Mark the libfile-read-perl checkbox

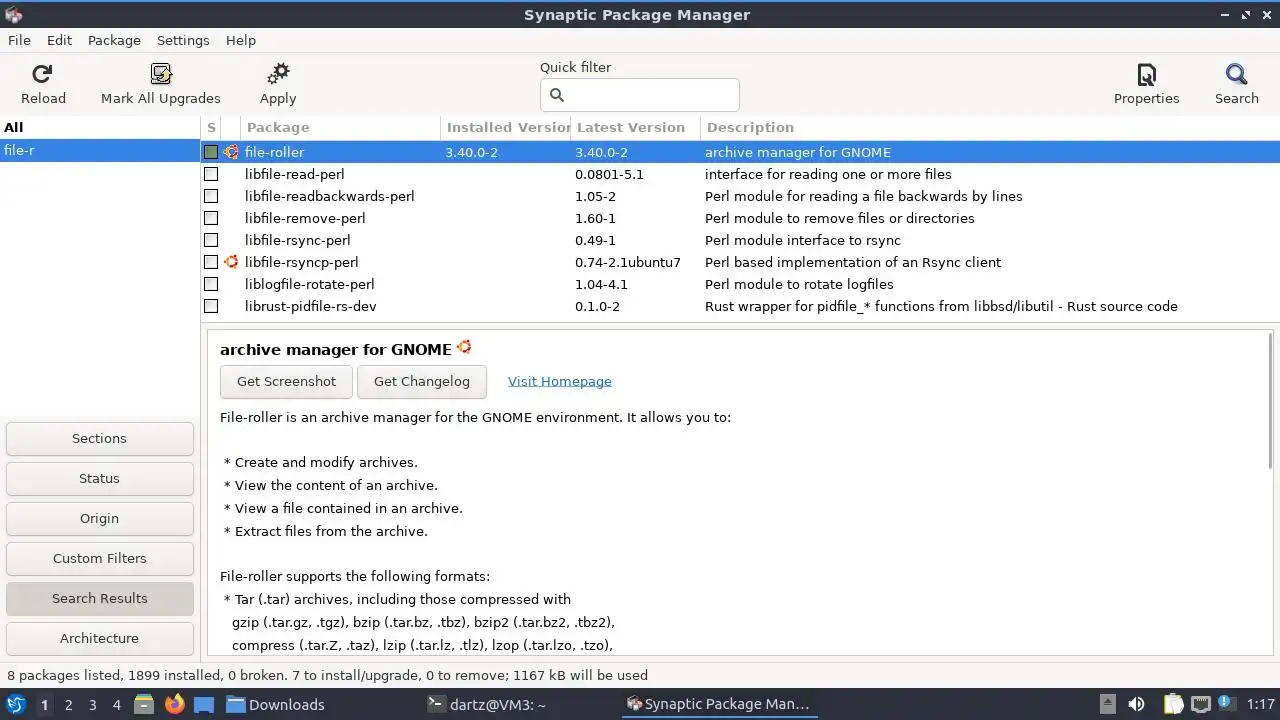click(x=211, y=174)
